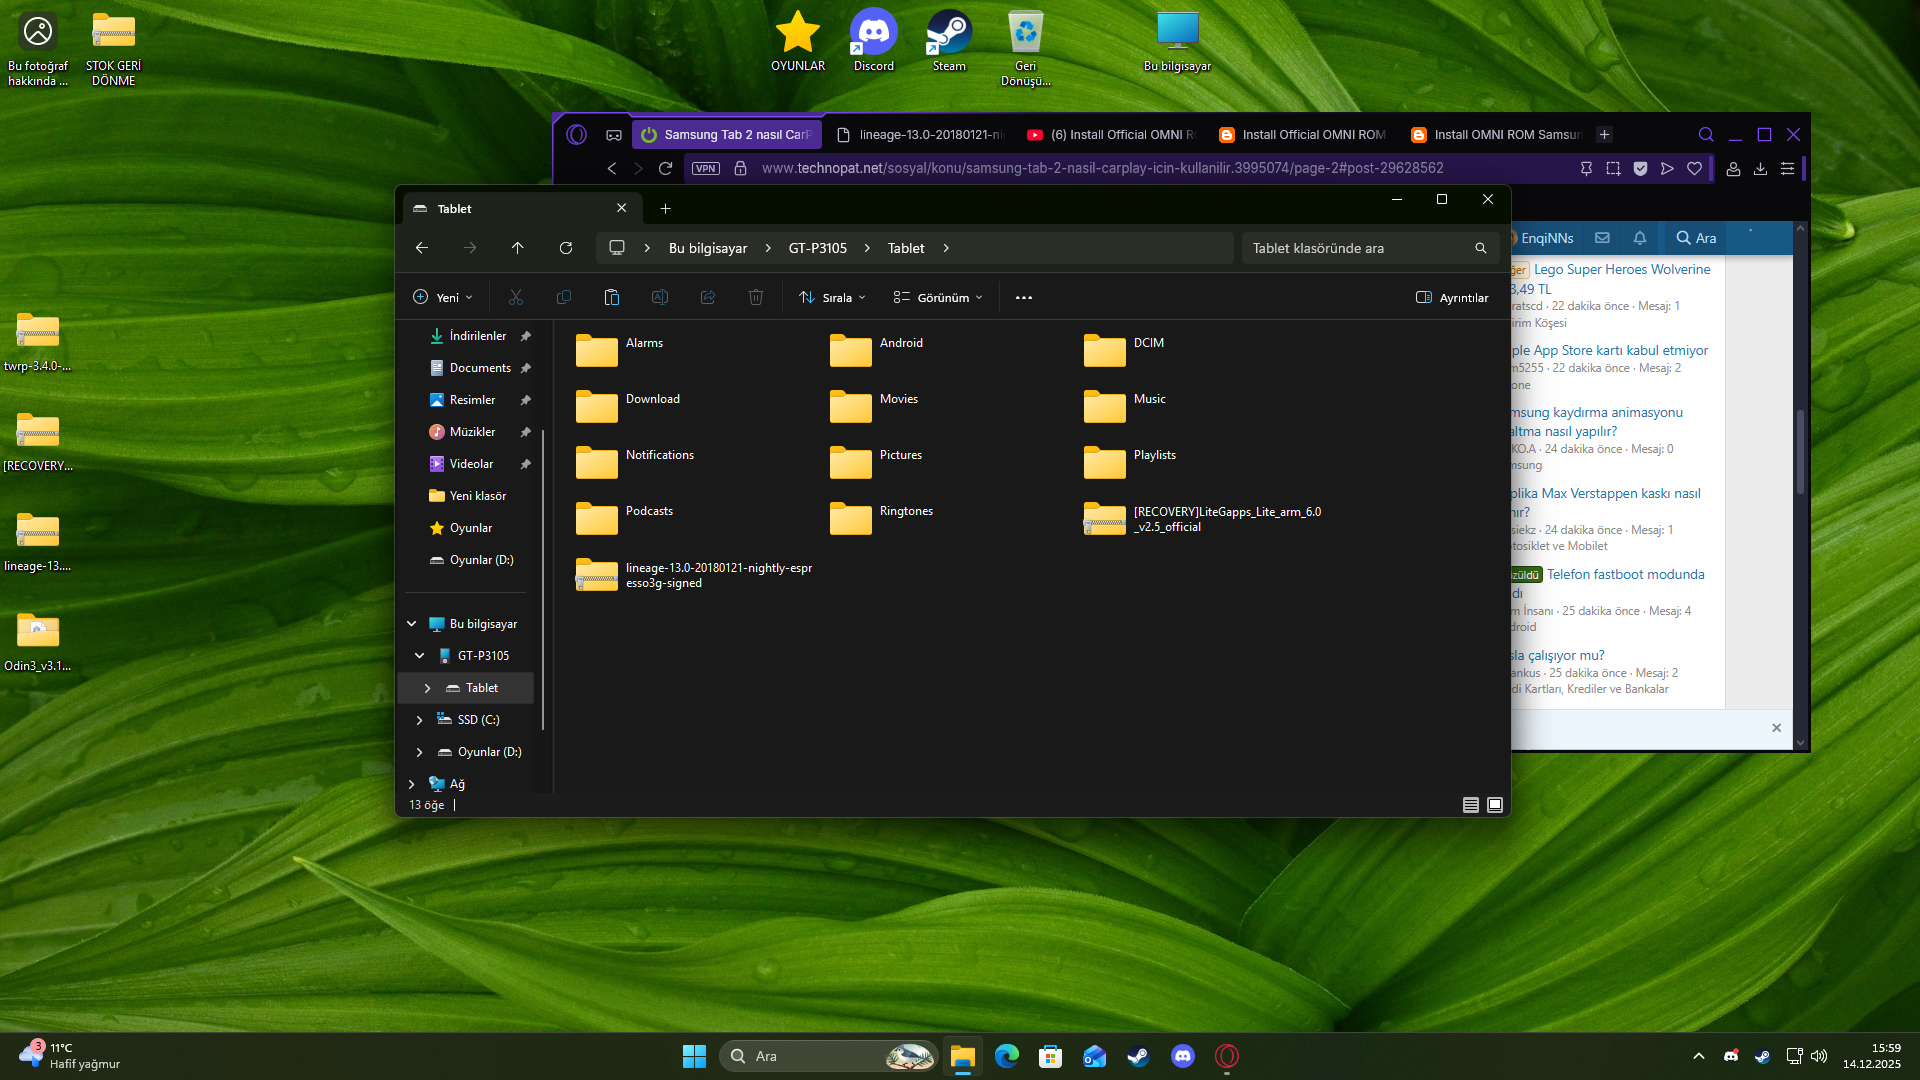Image resolution: width=1920 pixels, height=1080 pixels.
Task: Toggle the Ayrıntılar details pane
Action: pos(1452,297)
